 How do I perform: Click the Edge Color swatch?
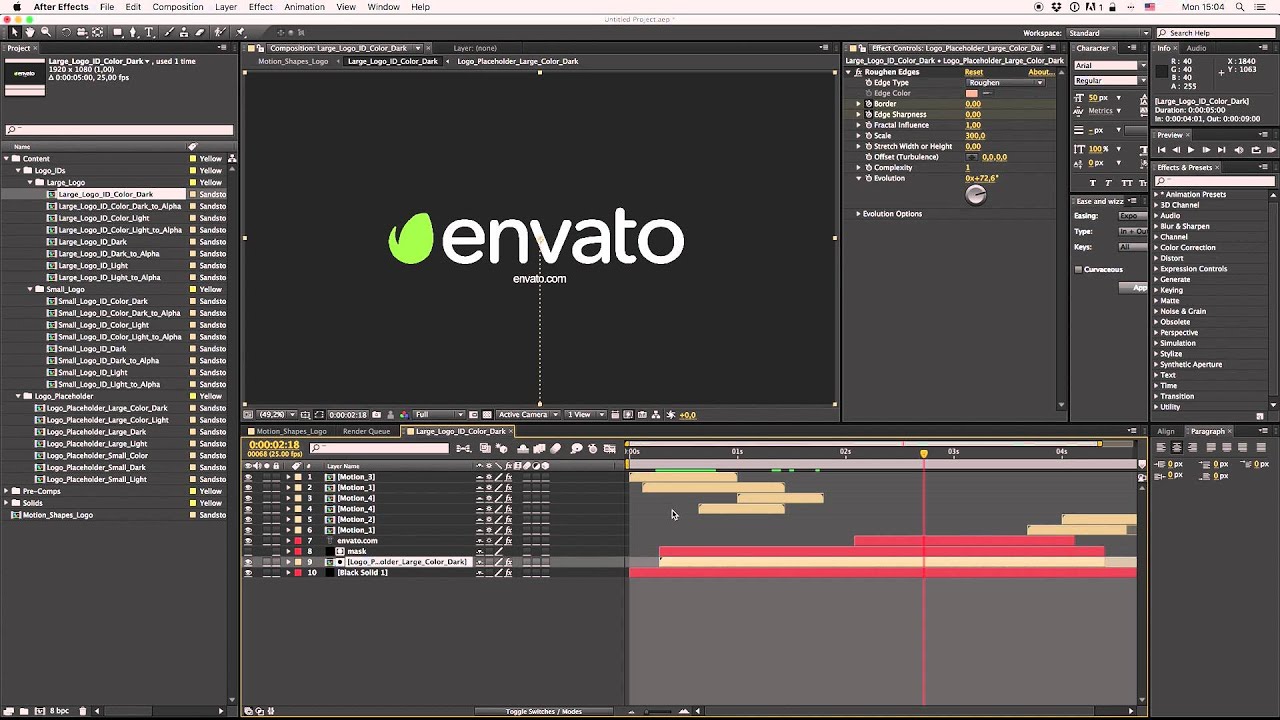971,93
